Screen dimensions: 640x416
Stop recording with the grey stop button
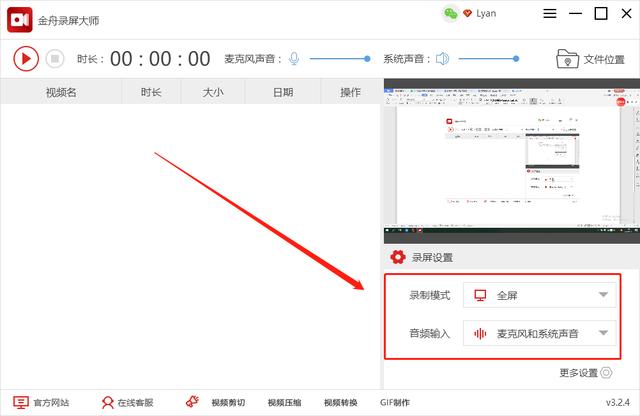55,59
